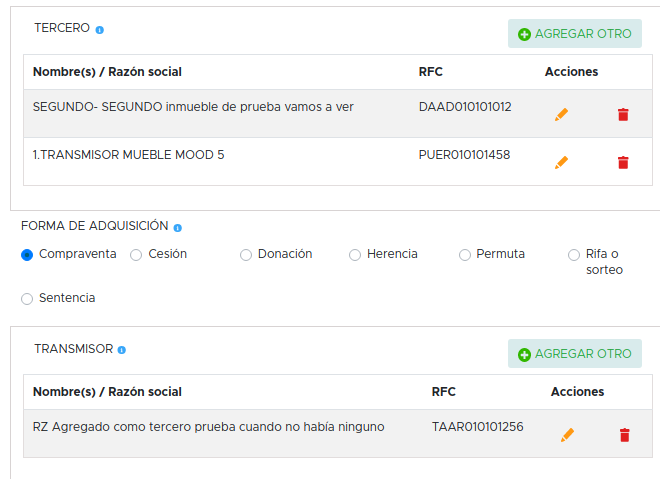This screenshot has height=479, width=660.
Task: Select the Compraventa option
Action: [x=27, y=255]
